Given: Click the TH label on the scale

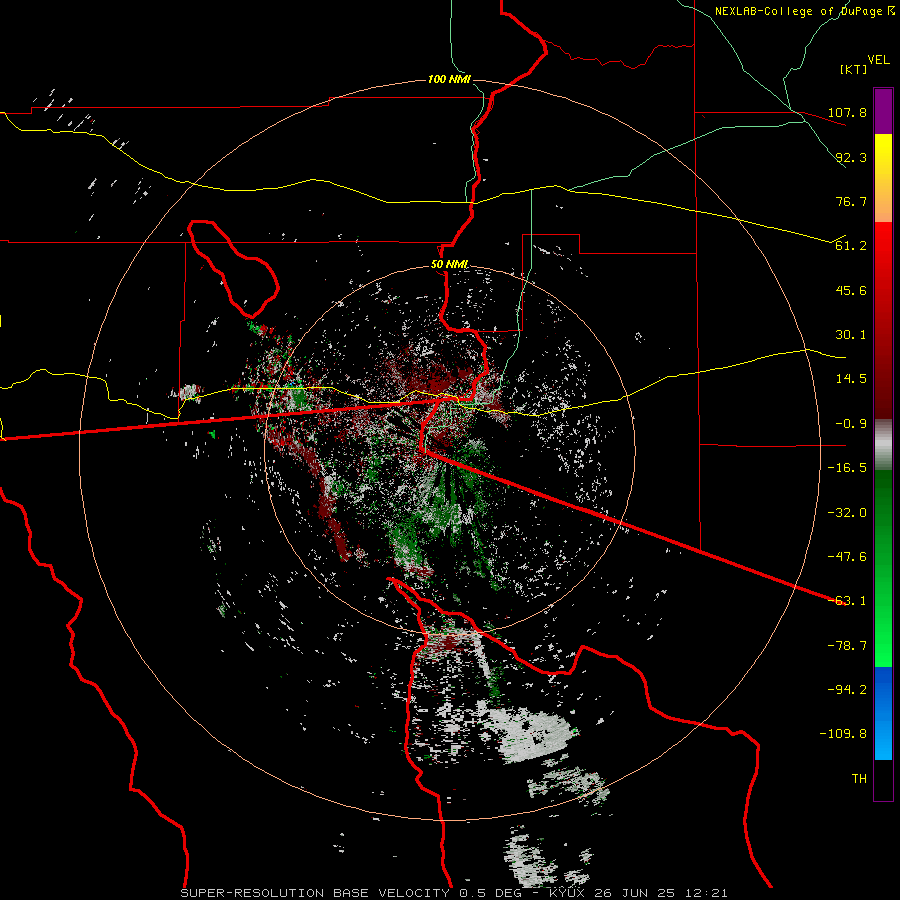Looking at the screenshot, I should point(859,779).
